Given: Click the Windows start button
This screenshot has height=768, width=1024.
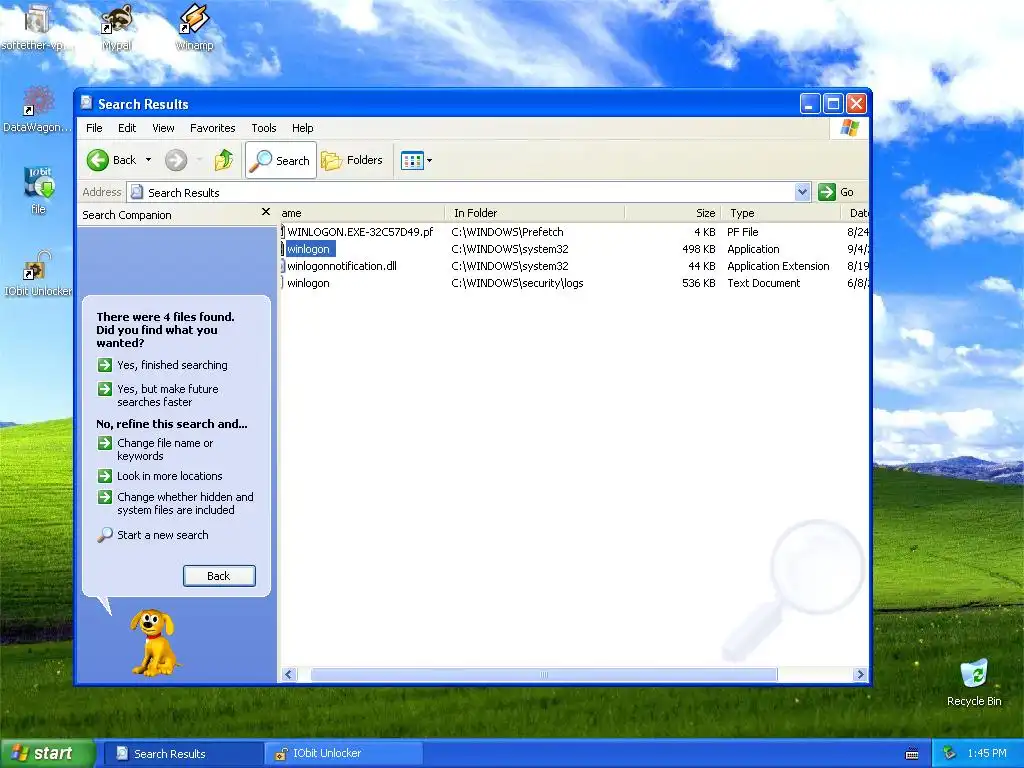Looking at the screenshot, I should point(47,754).
